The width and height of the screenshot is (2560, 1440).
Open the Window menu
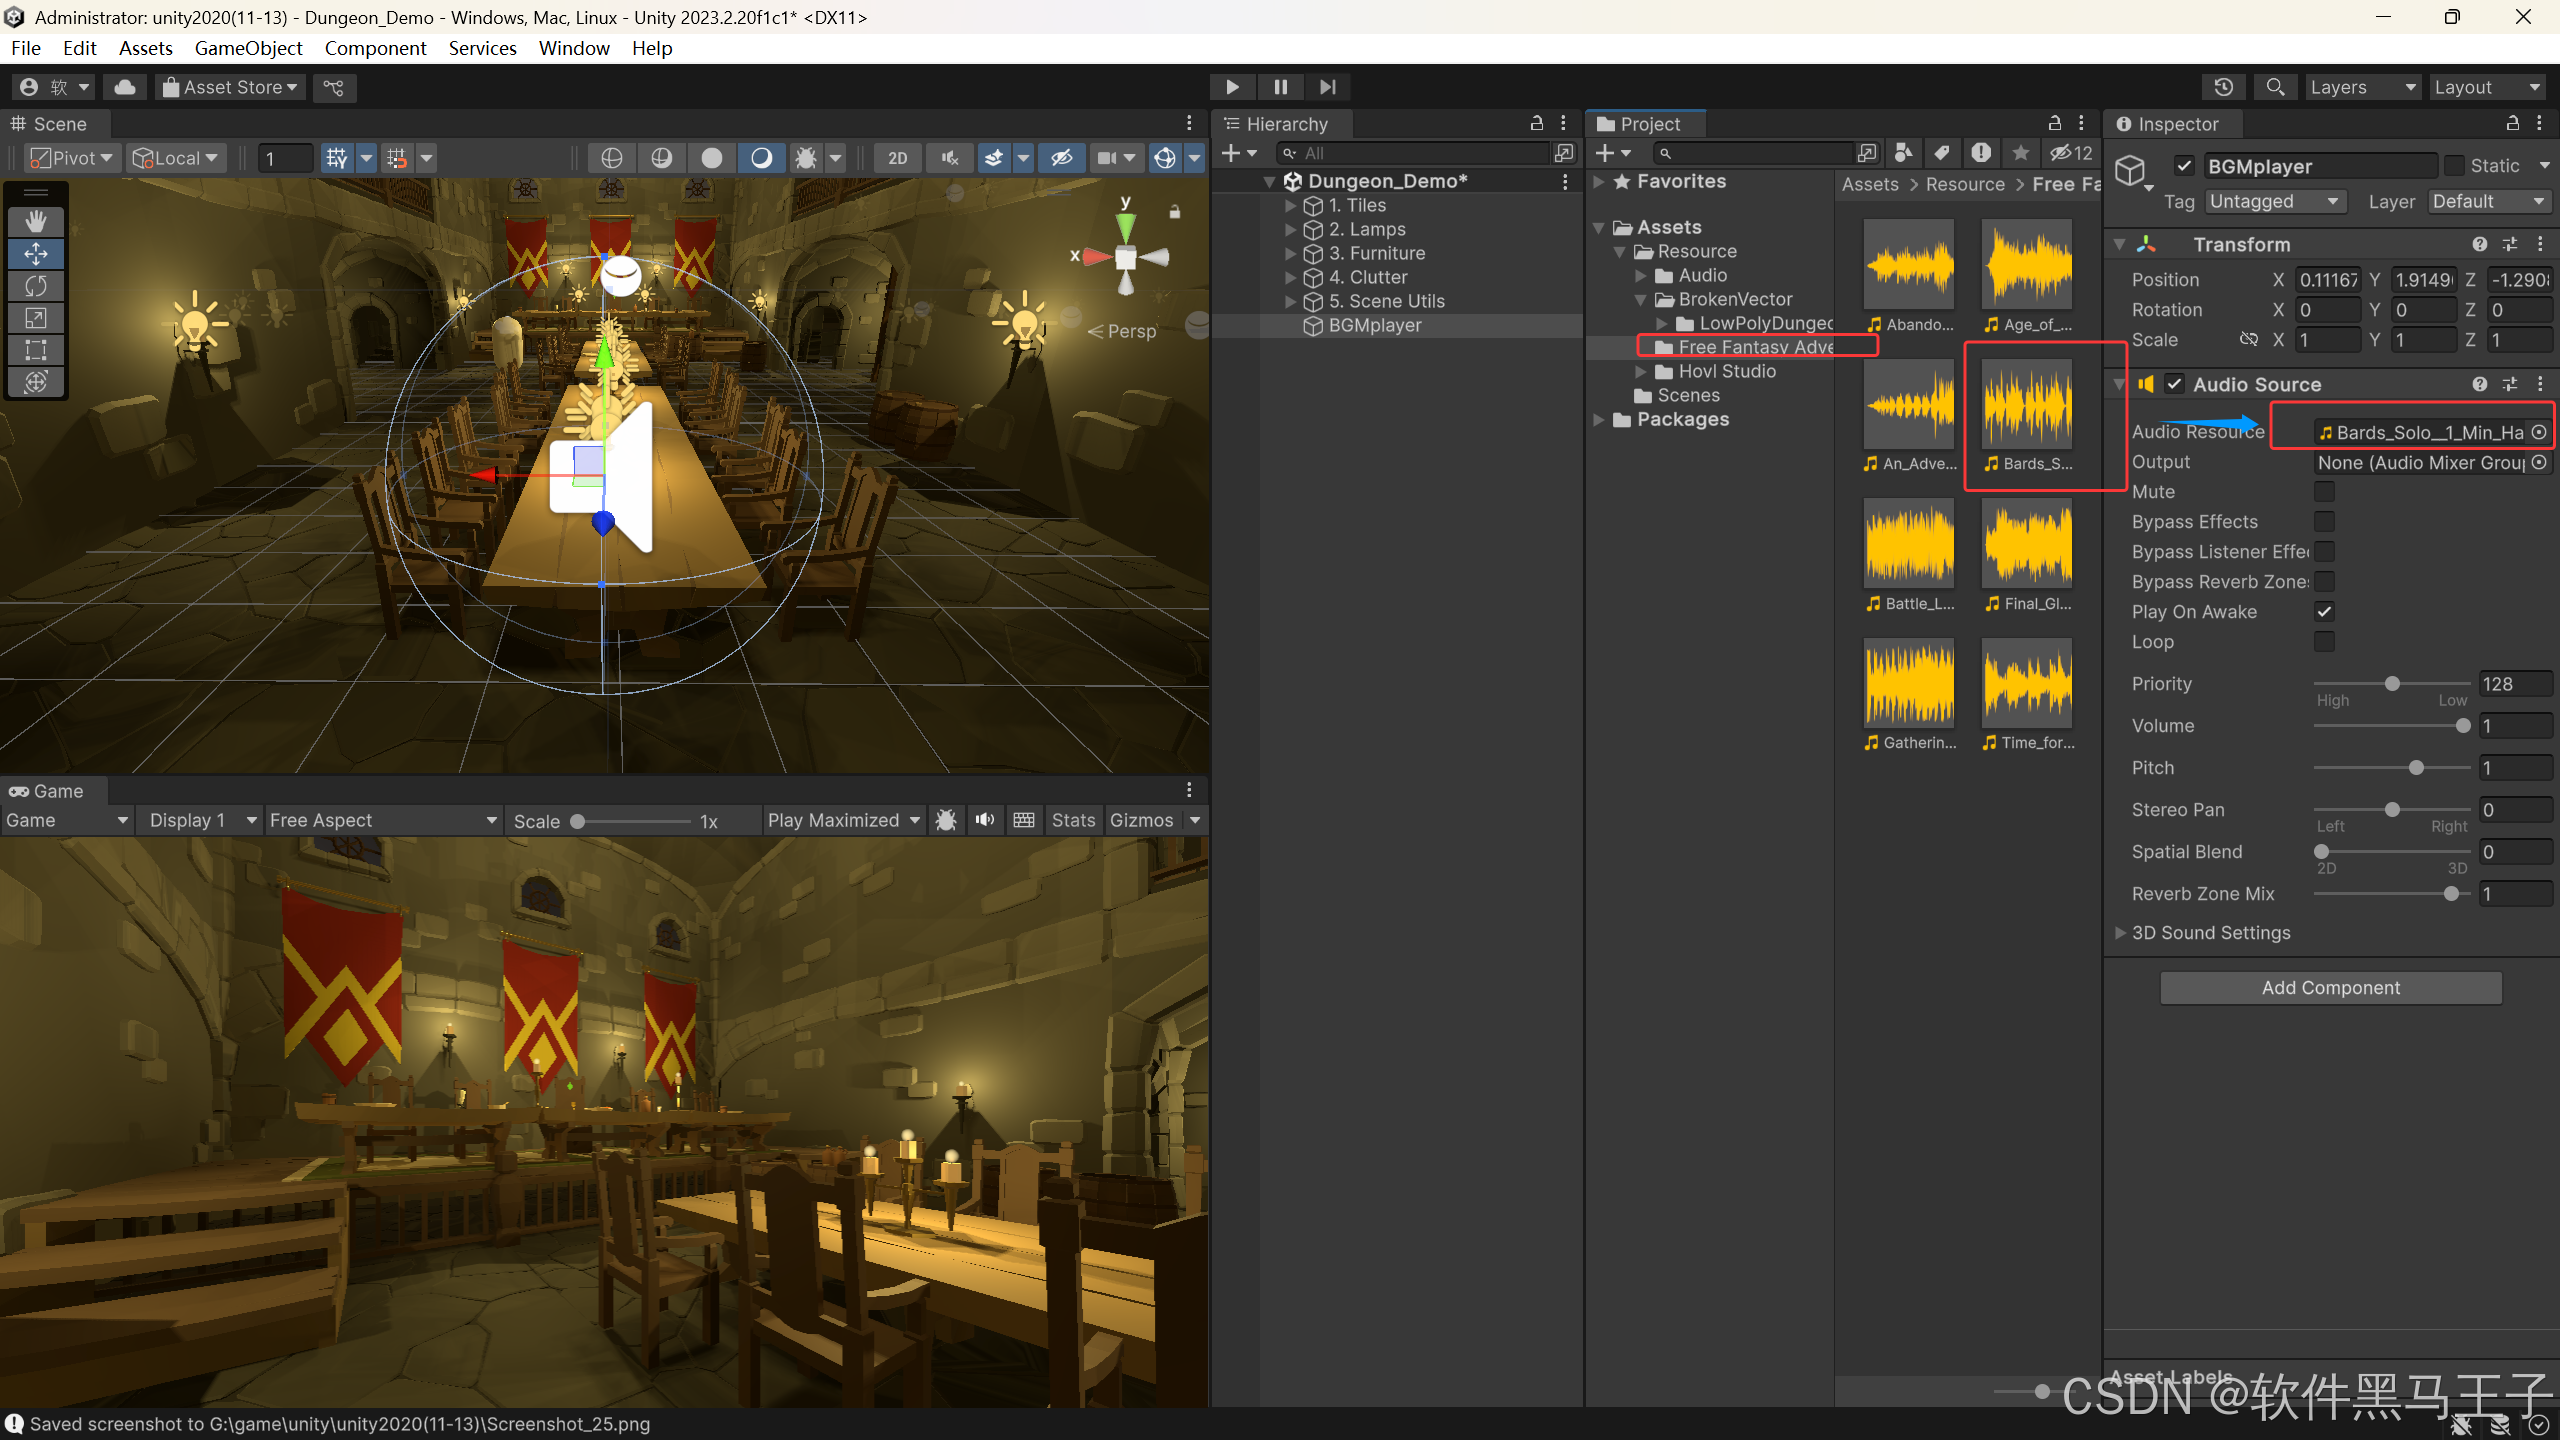(574, 48)
